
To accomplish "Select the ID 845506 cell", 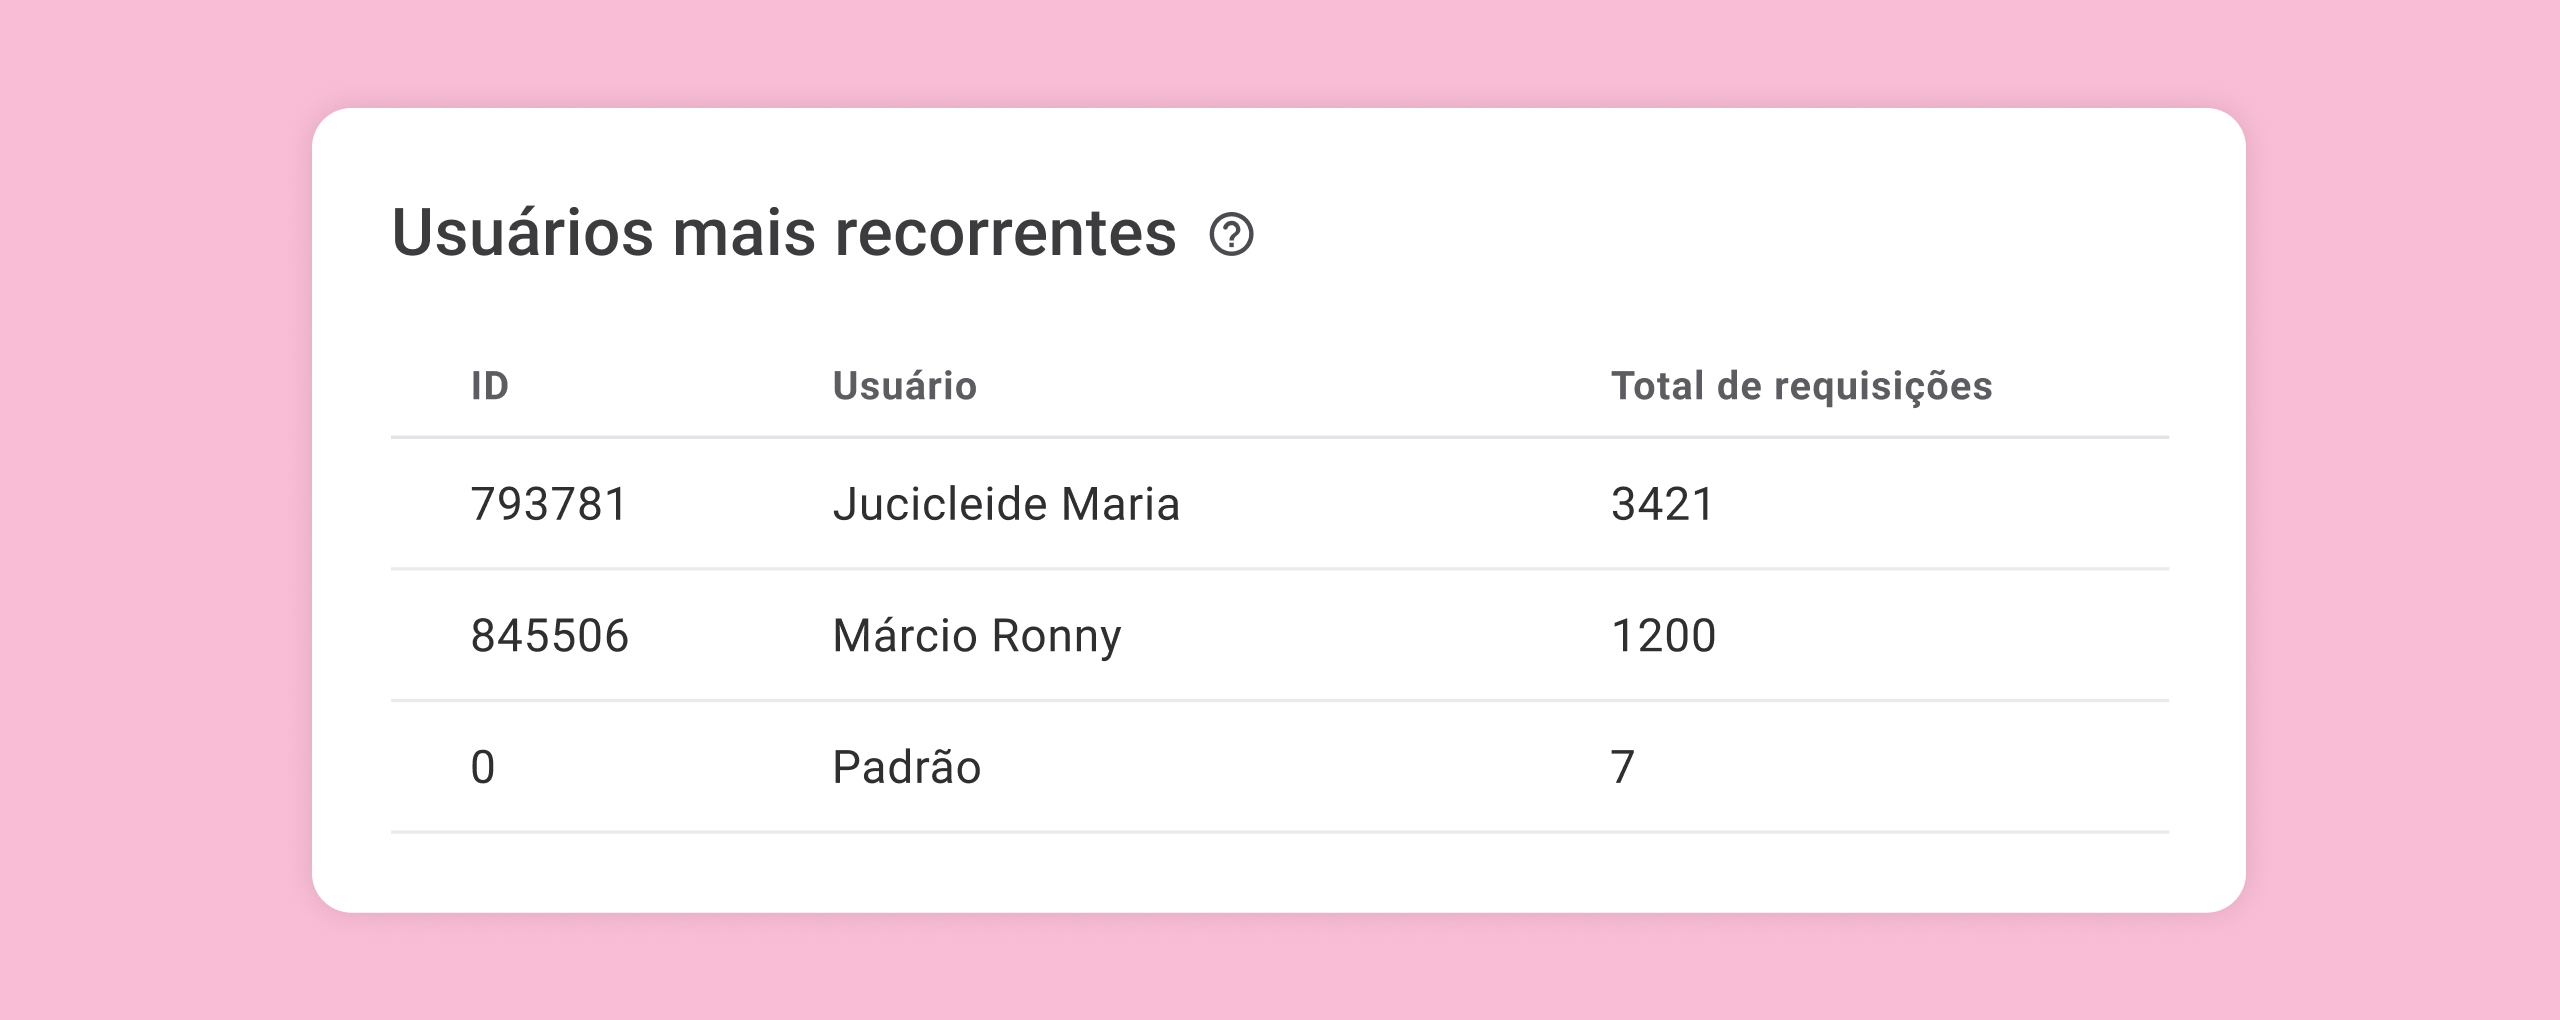I will click(x=549, y=636).
